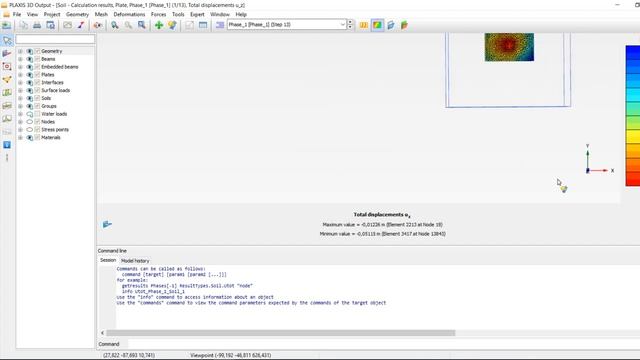Uncheck the Interfaces checkbox
The height and width of the screenshot is (360, 640).
point(38,82)
